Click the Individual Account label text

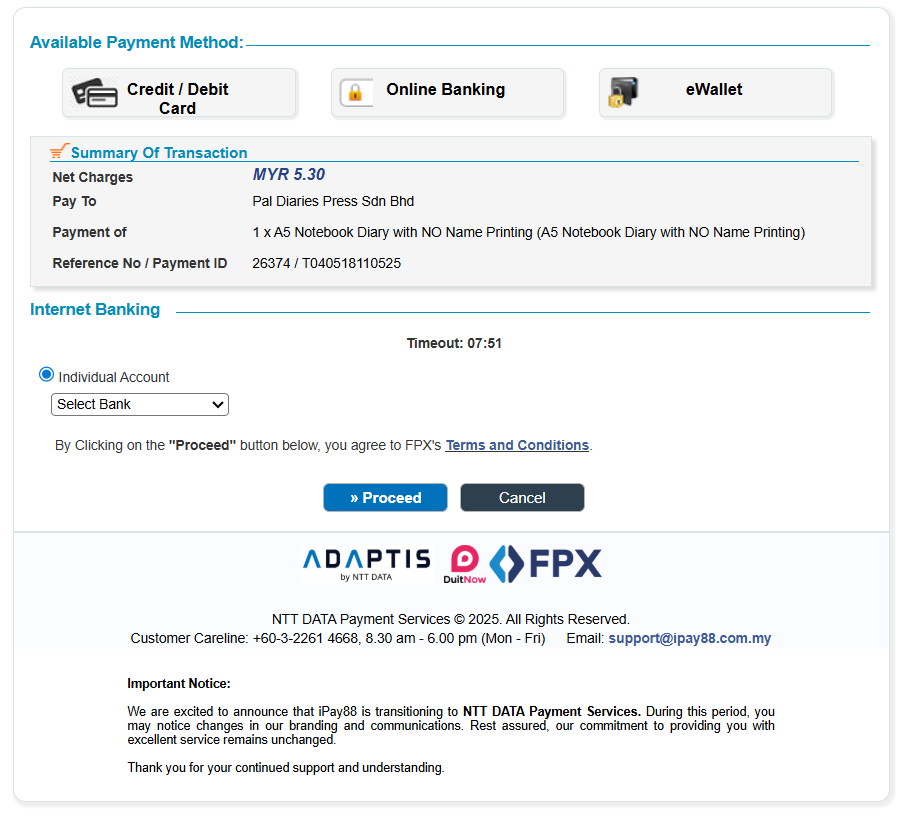(114, 377)
